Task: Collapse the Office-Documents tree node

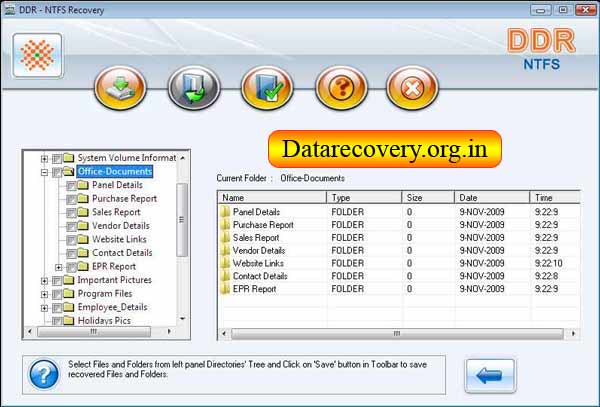Action: coord(44,173)
